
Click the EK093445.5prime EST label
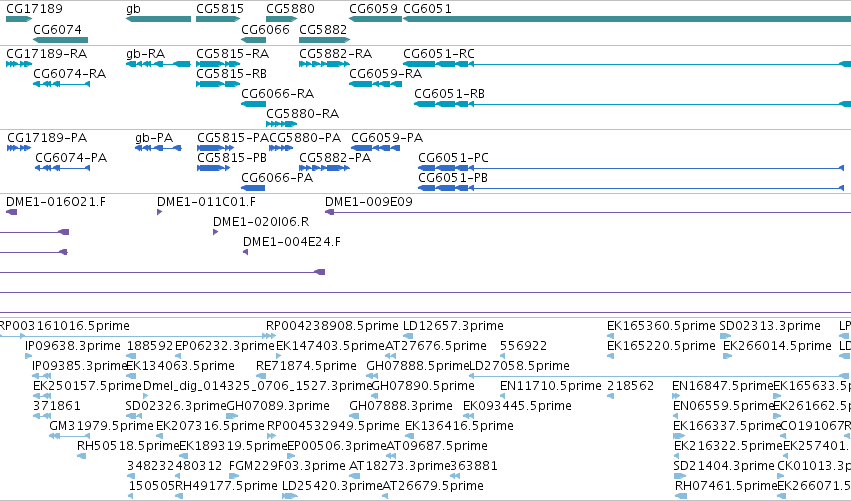coord(517,406)
